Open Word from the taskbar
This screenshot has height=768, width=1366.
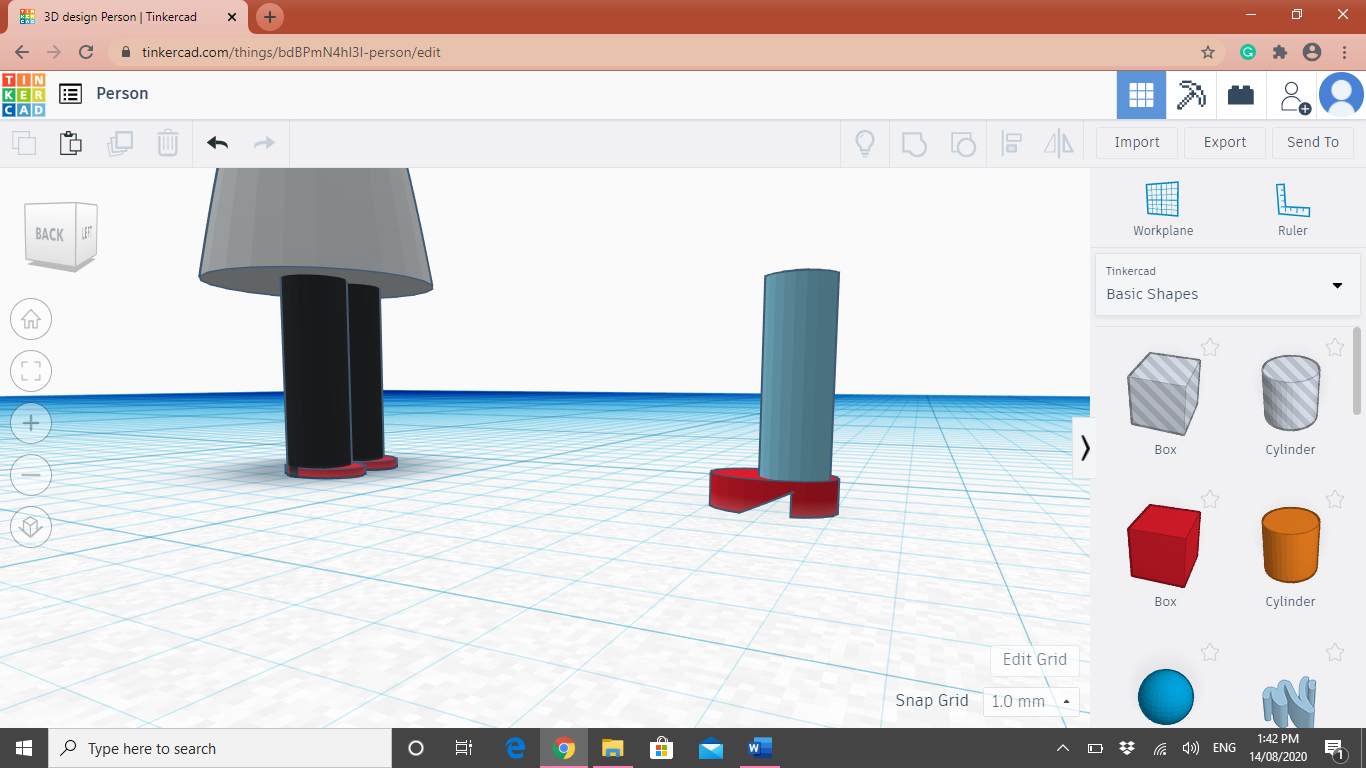pos(760,748)
